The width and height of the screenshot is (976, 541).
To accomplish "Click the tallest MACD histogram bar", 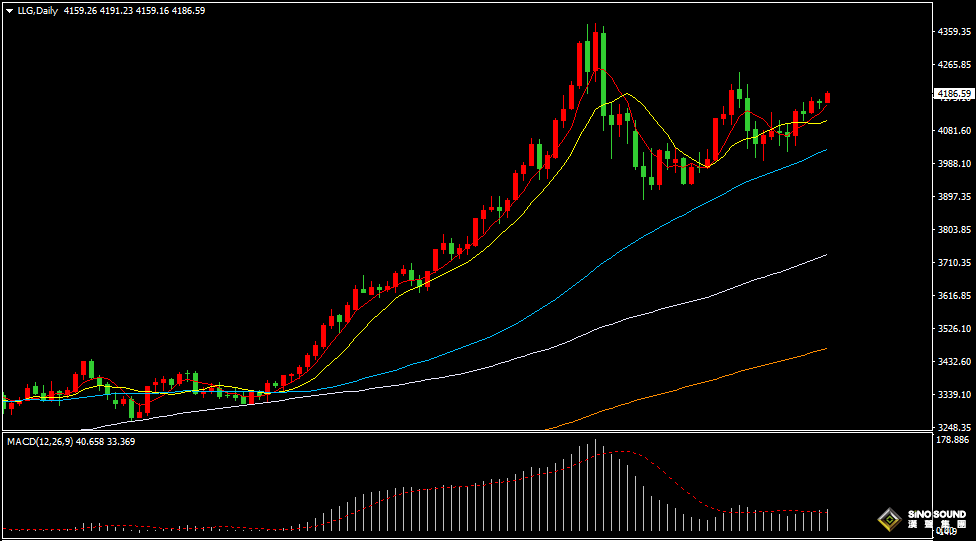I will (x=595, y=485).
